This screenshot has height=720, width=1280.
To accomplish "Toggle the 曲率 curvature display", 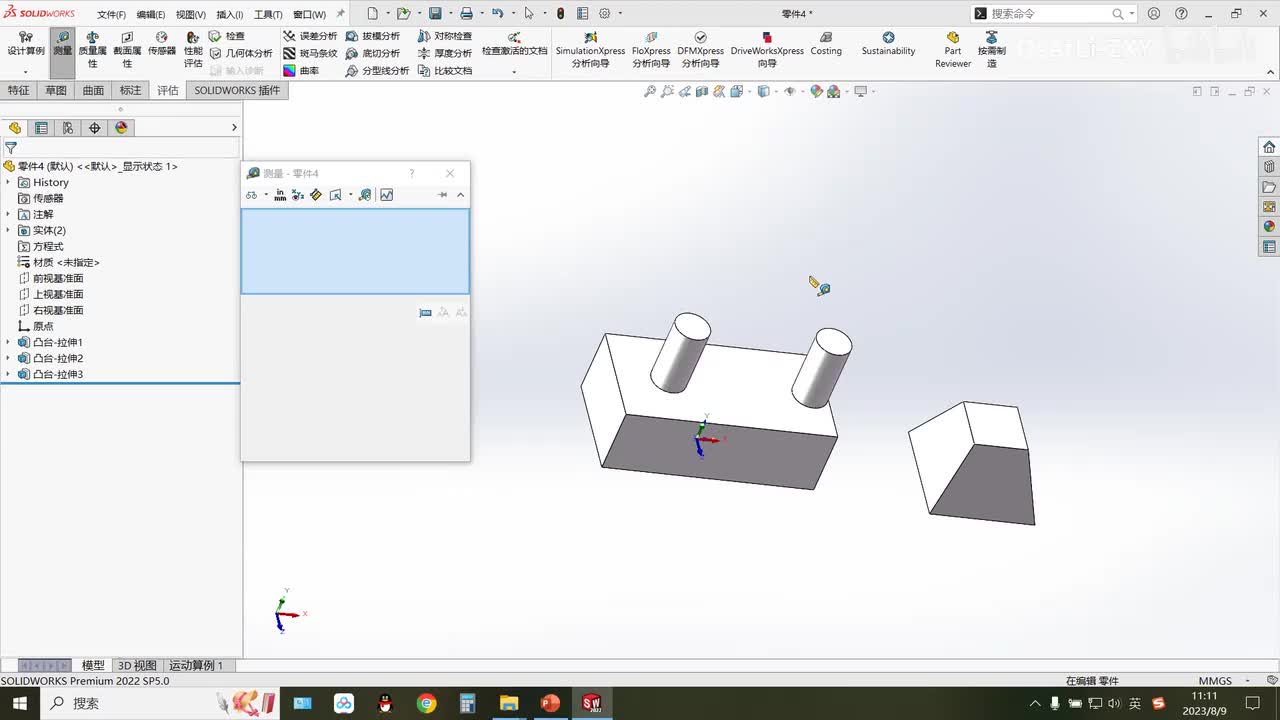I will pyautogui.click(x=301, y=71).
